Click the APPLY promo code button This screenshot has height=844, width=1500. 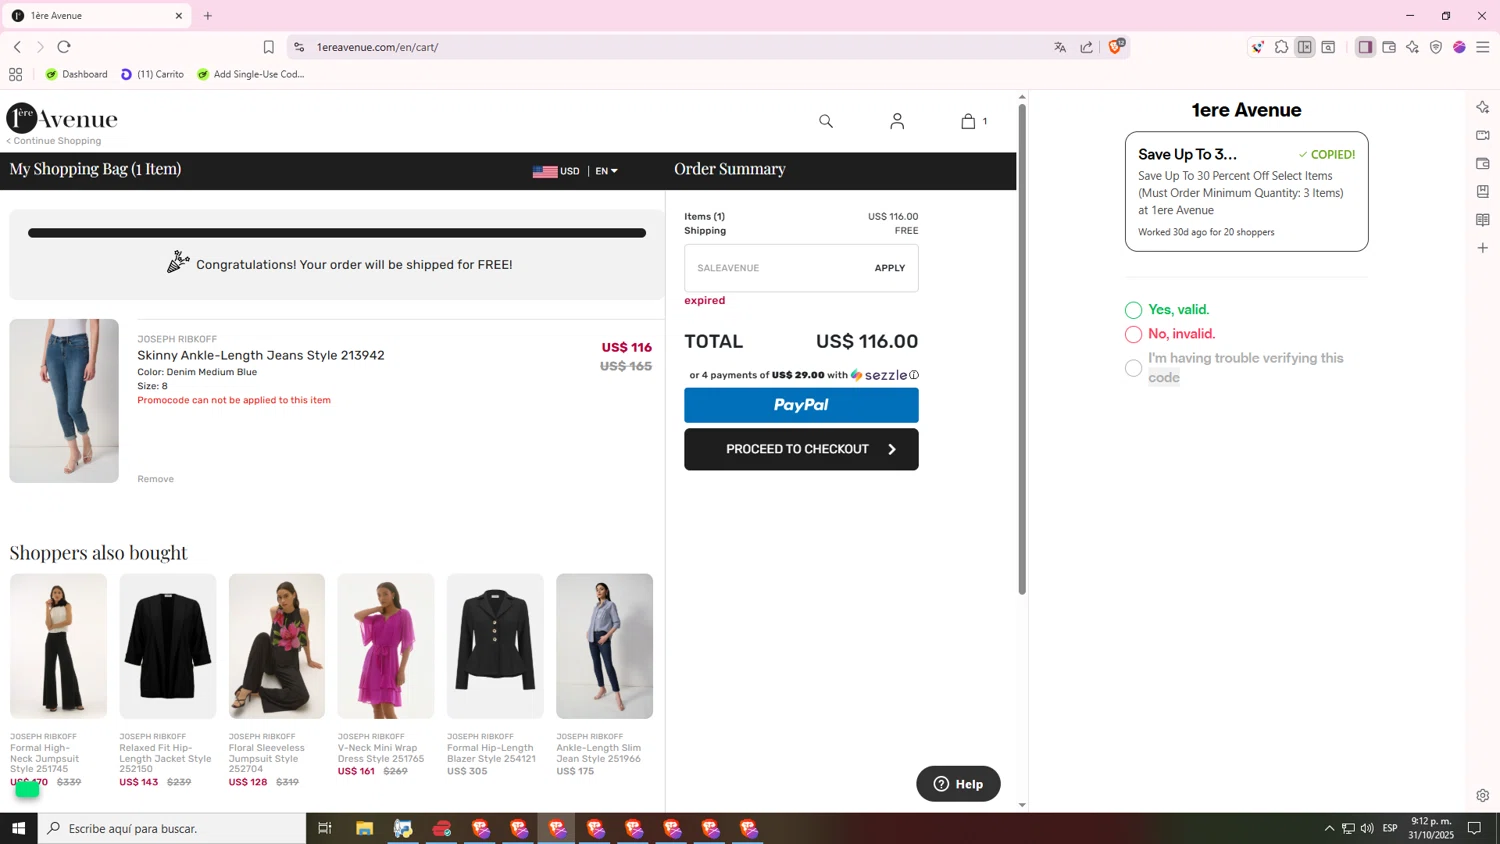889,268
